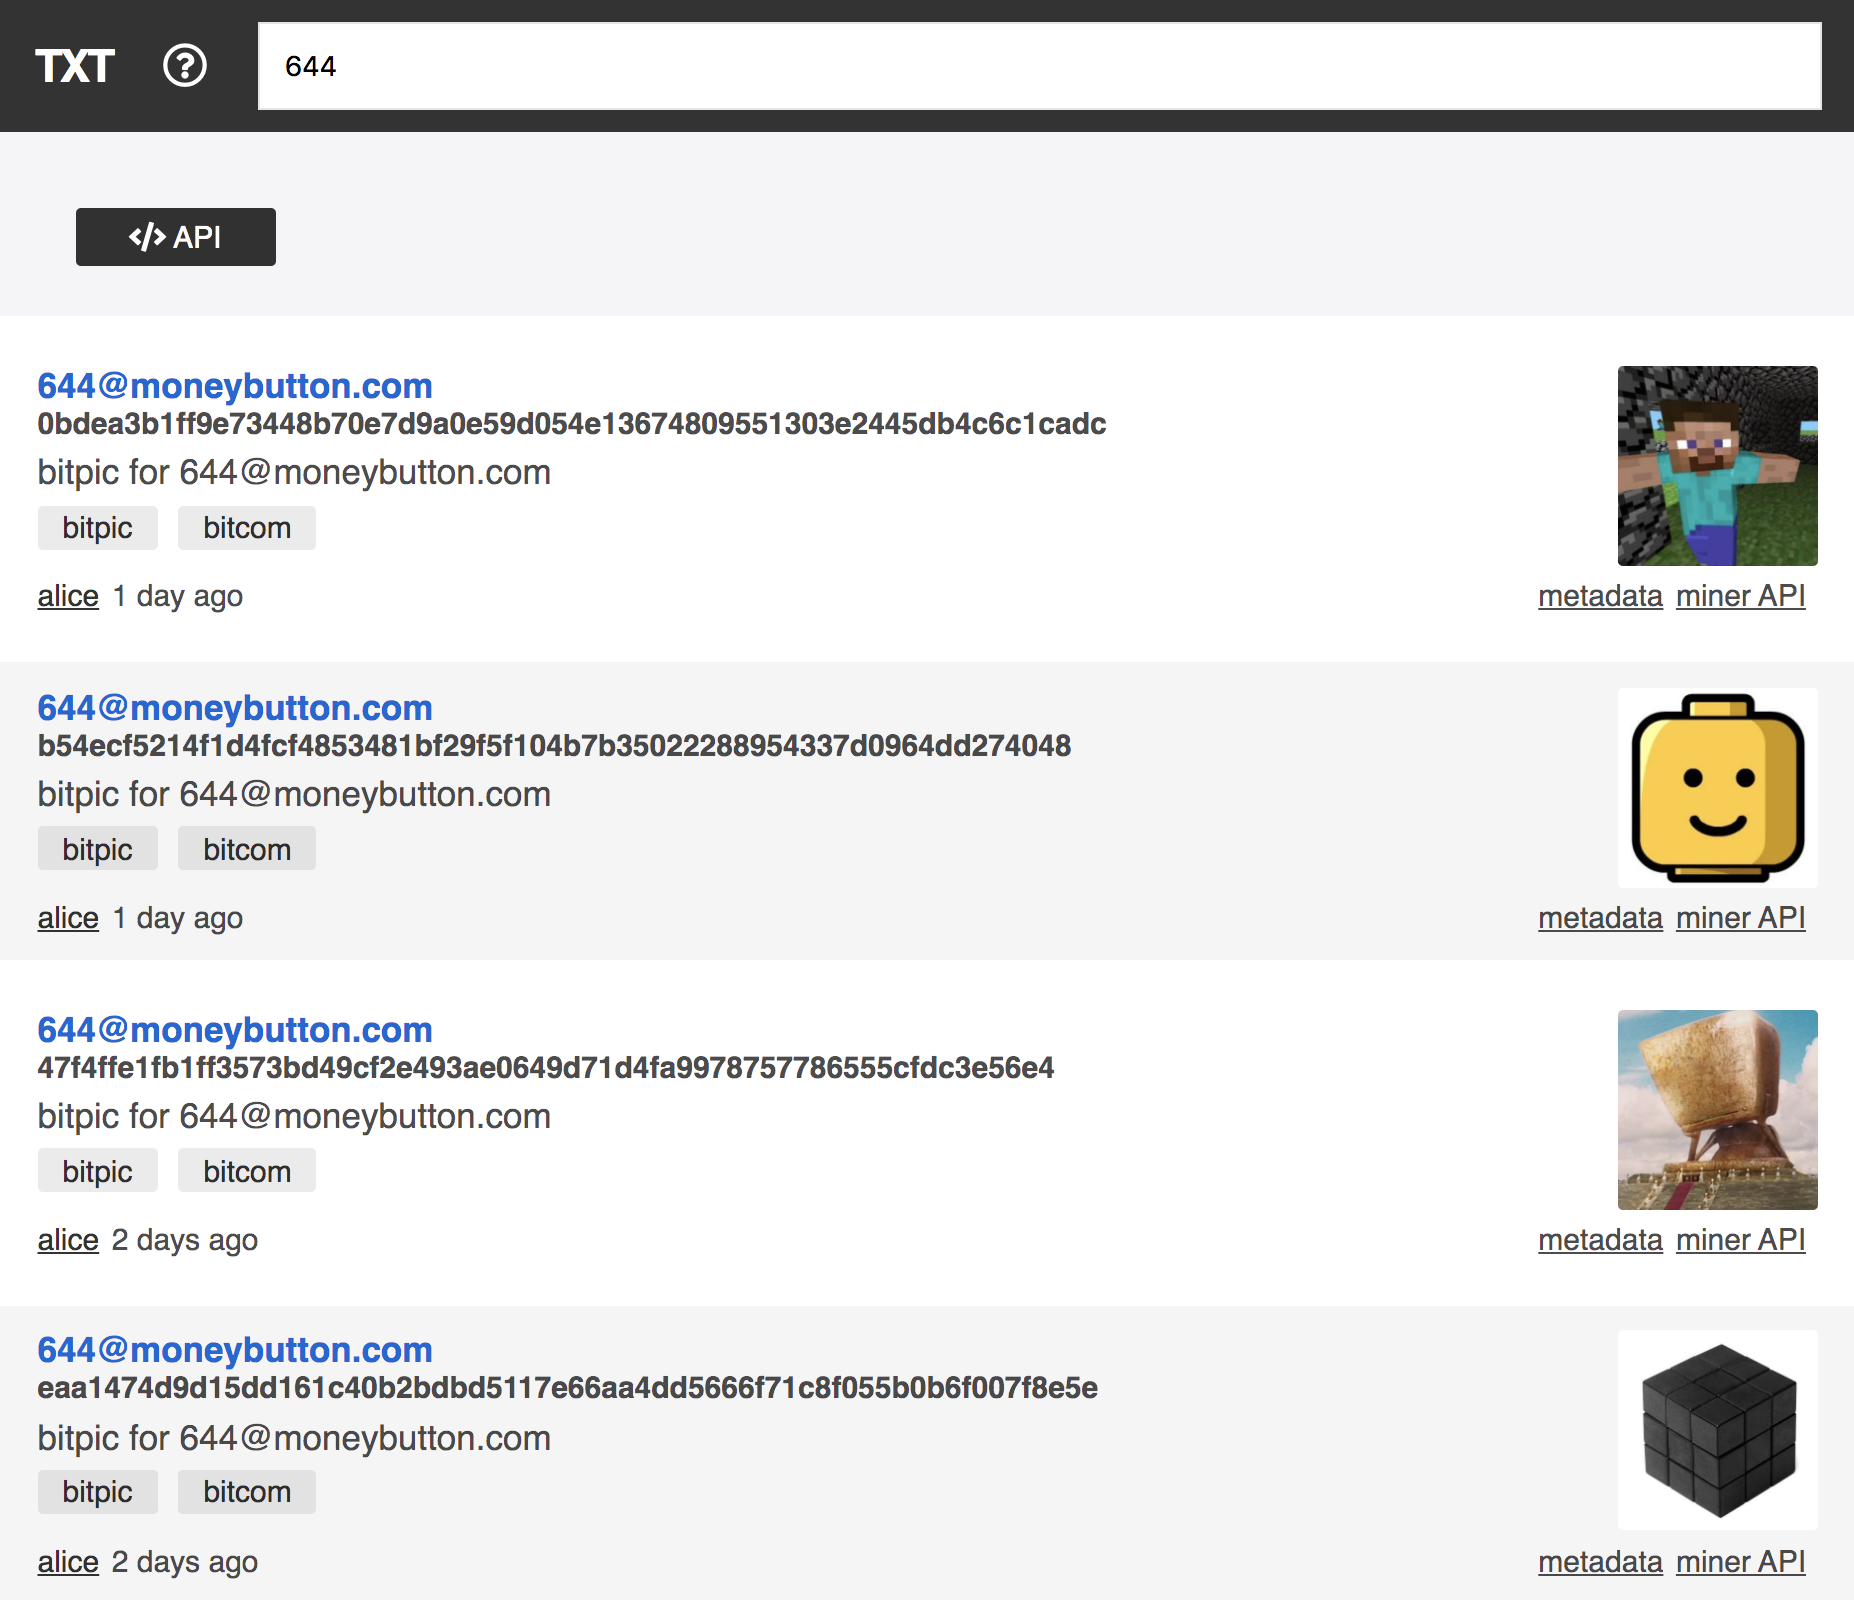This screenshot has width=1854, height=1600.
Task: Open miner API link under Lego head image
Action: (x=1741, y=918)
